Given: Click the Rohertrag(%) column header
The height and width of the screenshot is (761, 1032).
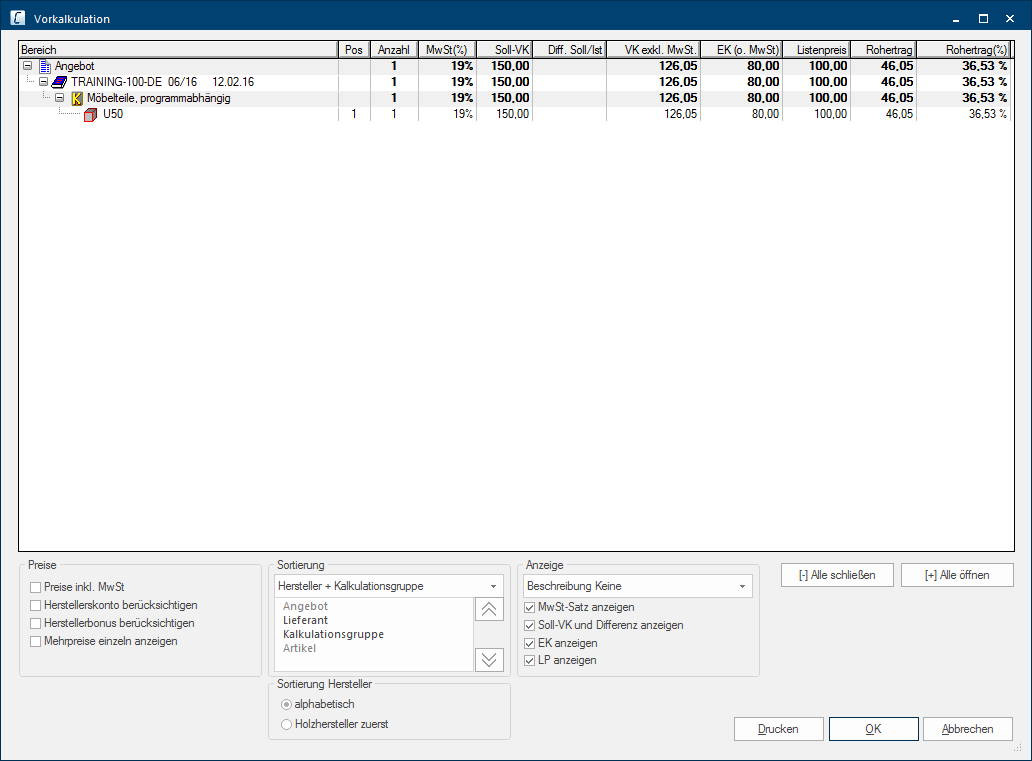Looking at the screenshot, I should coord(965,49).
